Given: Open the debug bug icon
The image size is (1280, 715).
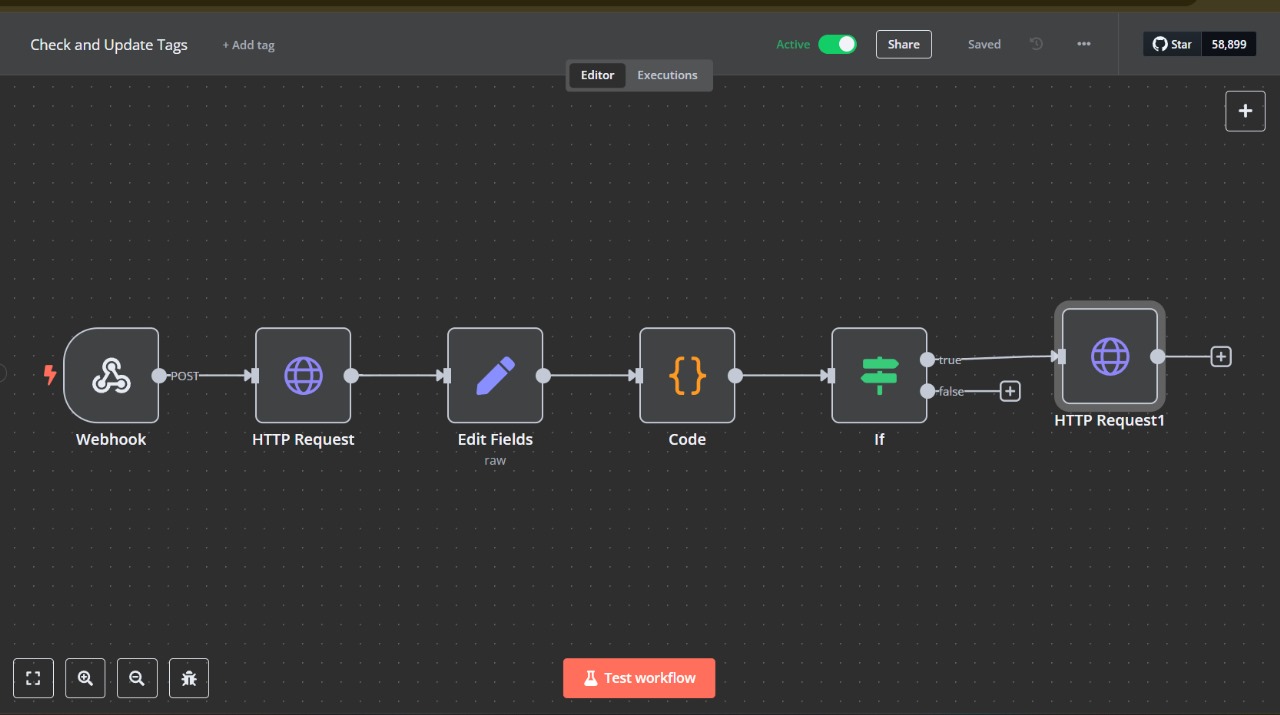Looking at the screenshot, I should click(189, 678).
